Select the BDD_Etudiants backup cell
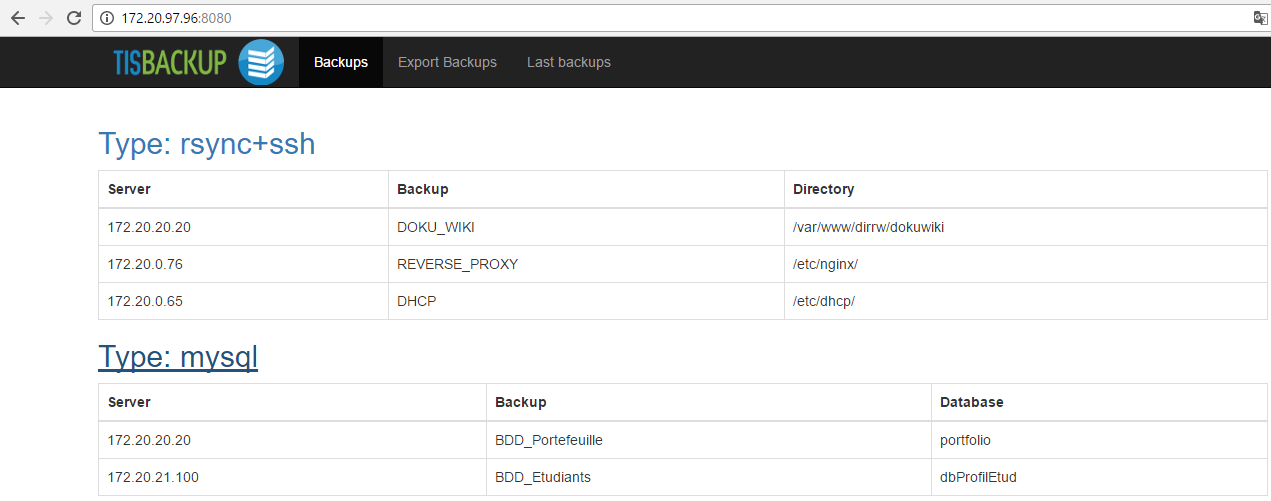 [x=542, y=477]
